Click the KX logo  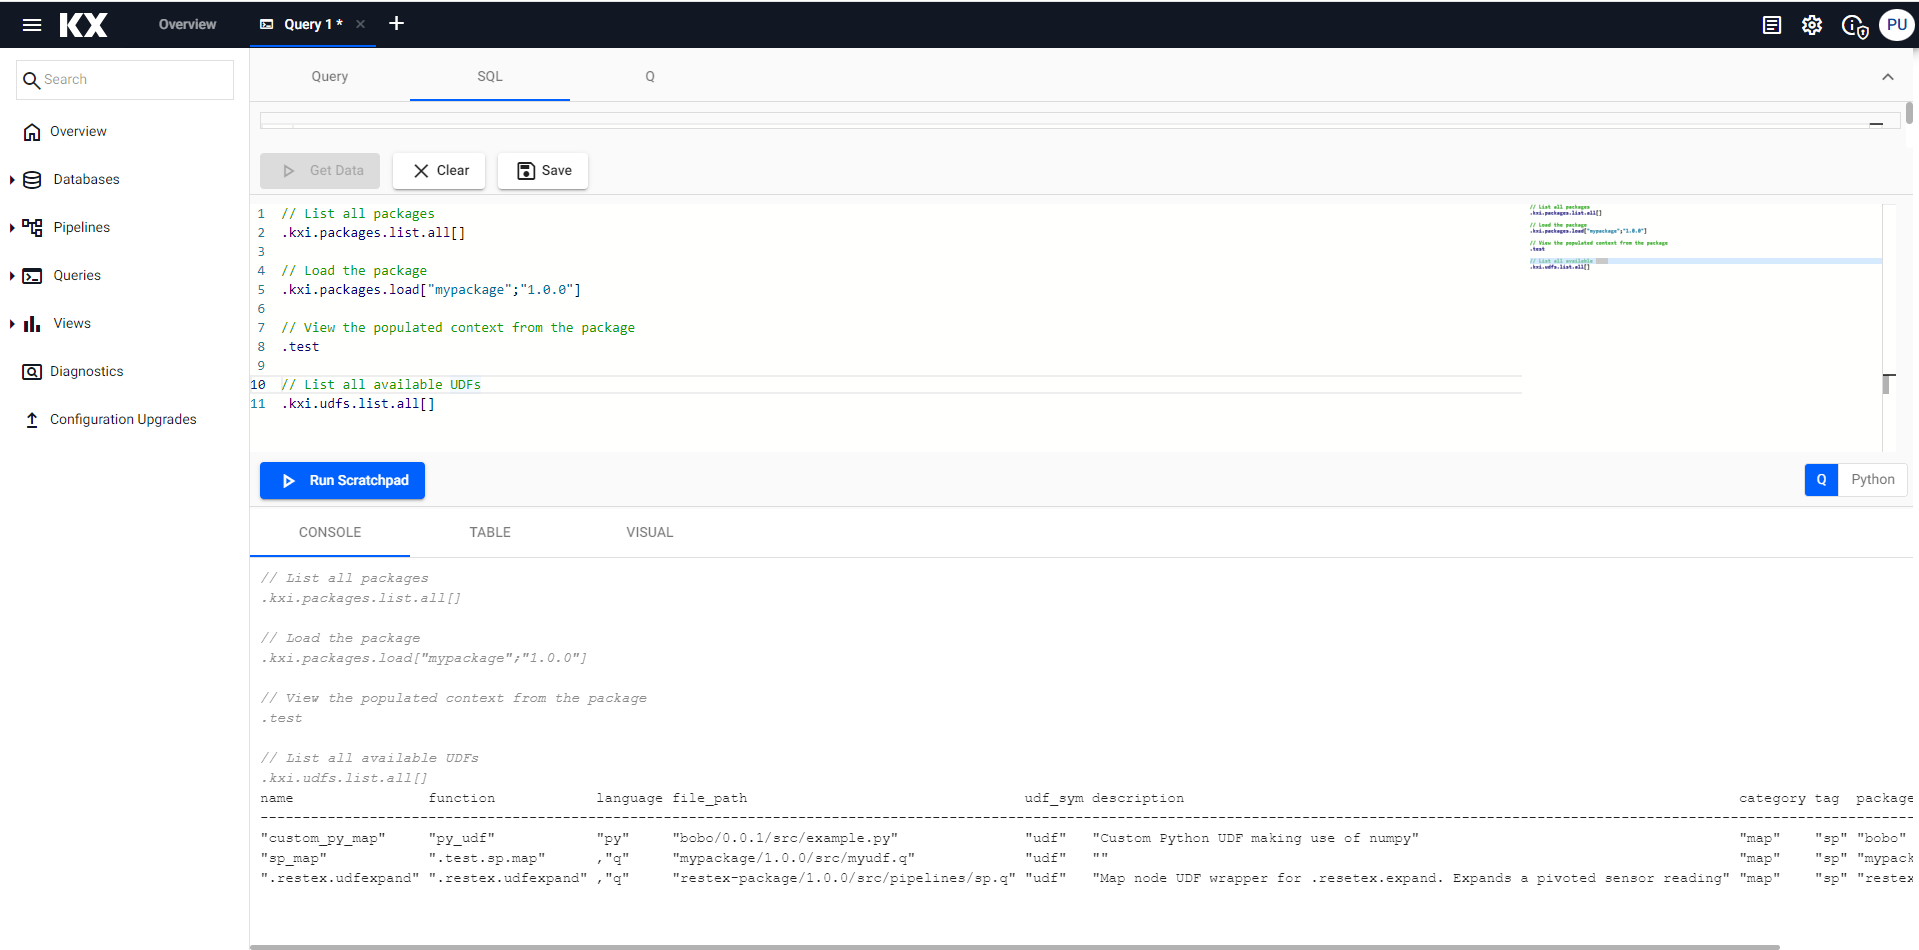[x=83, y=25]
